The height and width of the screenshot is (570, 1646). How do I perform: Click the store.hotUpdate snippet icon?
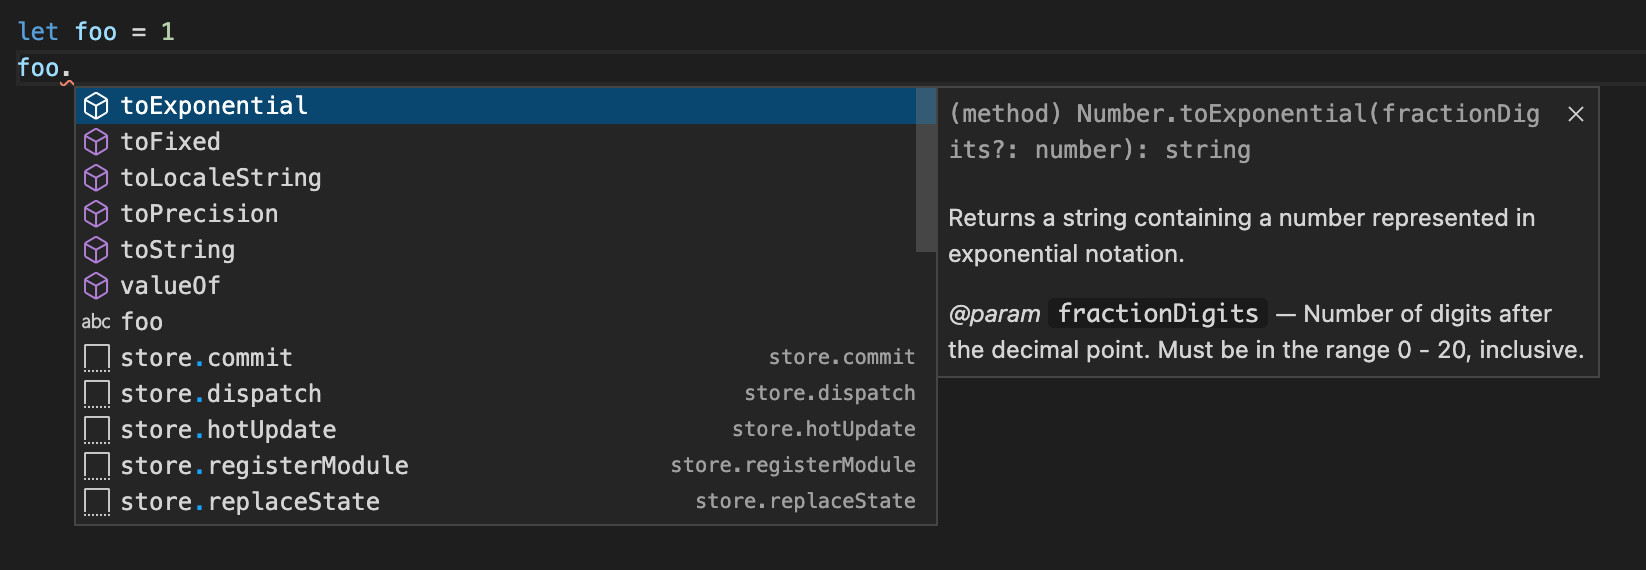click(x=96, y=430)
